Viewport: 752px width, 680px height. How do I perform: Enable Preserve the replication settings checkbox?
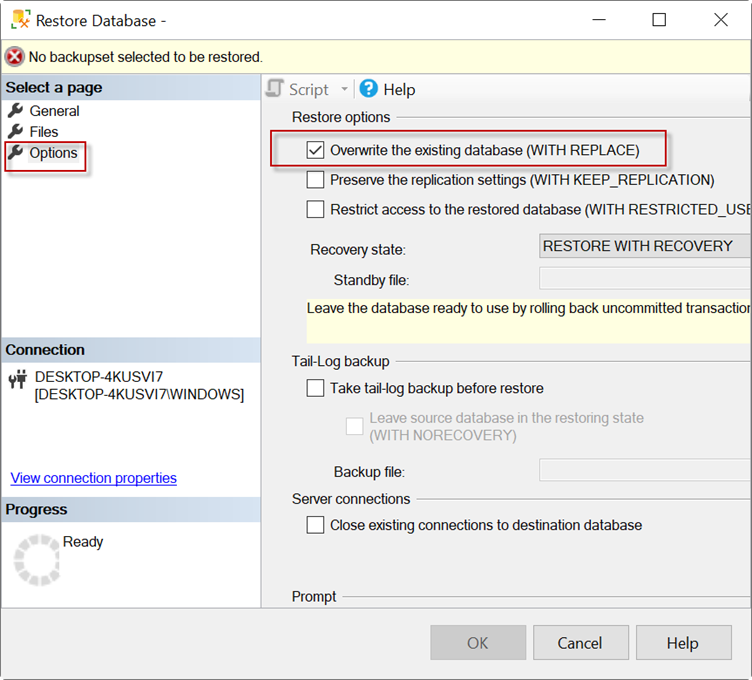315,180
